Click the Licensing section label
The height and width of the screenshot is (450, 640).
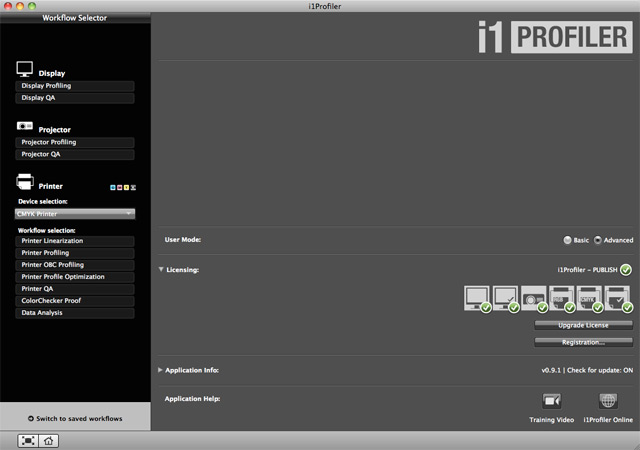tap(182, 270)
